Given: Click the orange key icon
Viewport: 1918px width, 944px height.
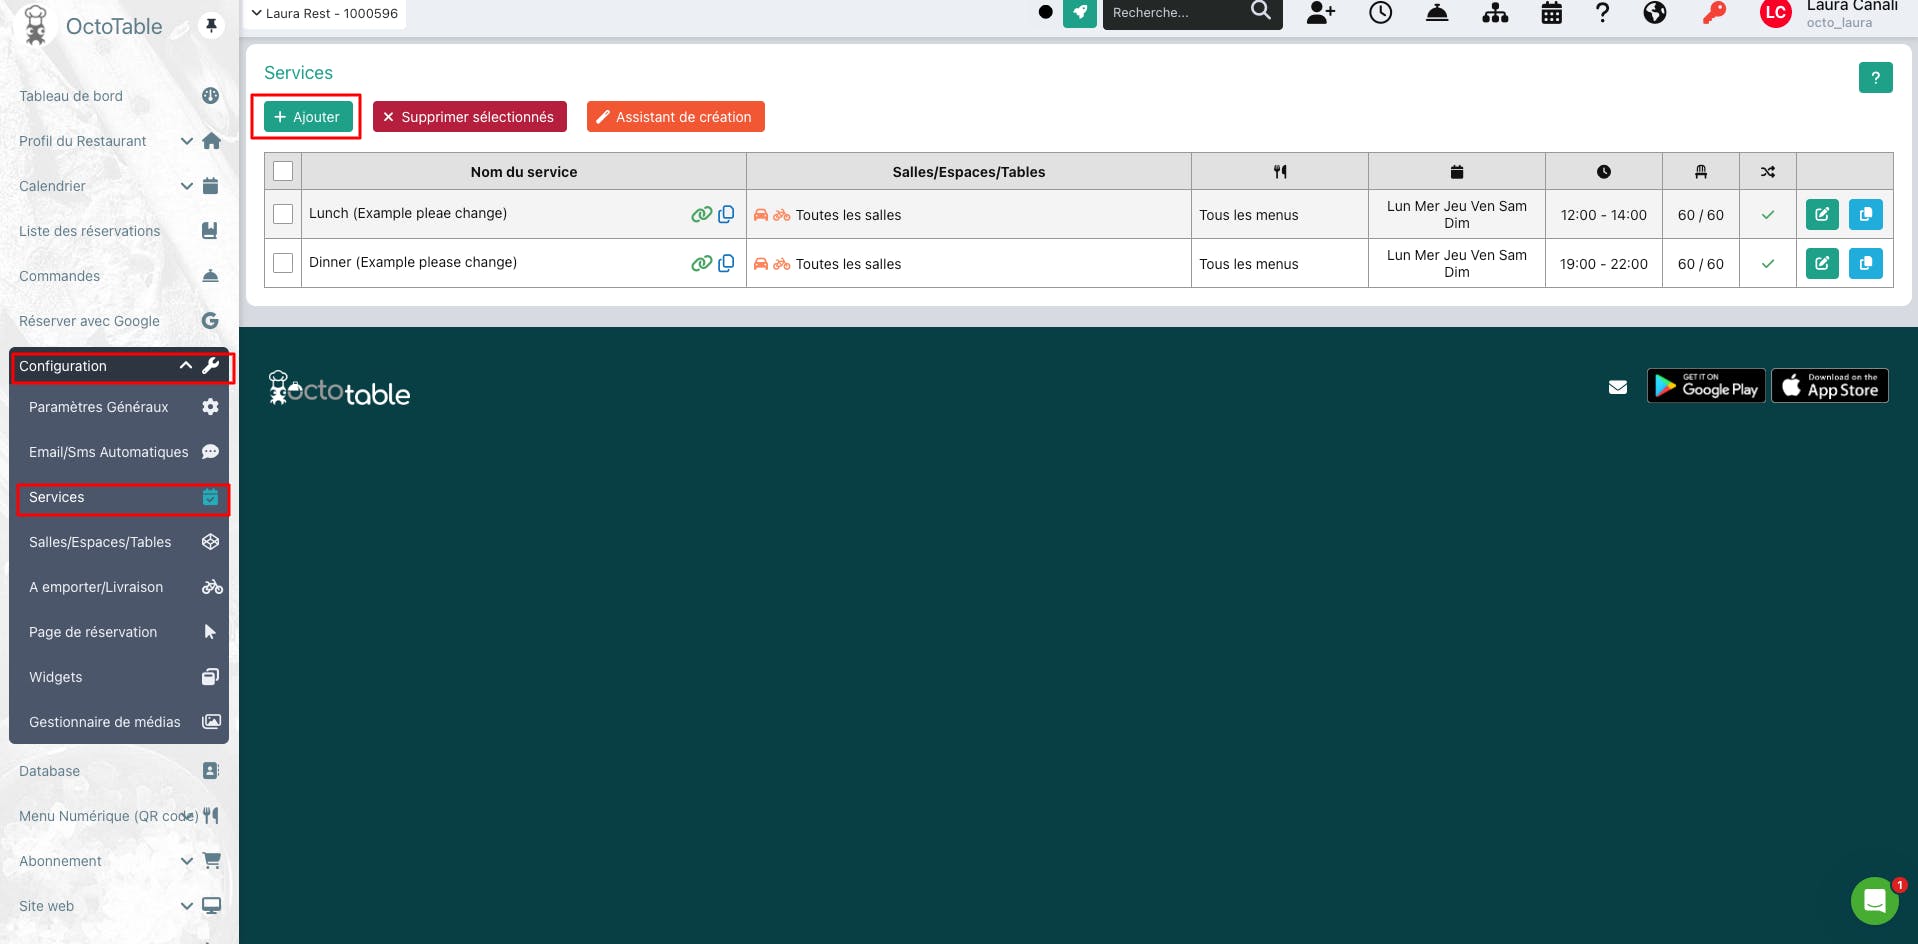Looking at the screenshot, I should click(x=1715, y=13).
